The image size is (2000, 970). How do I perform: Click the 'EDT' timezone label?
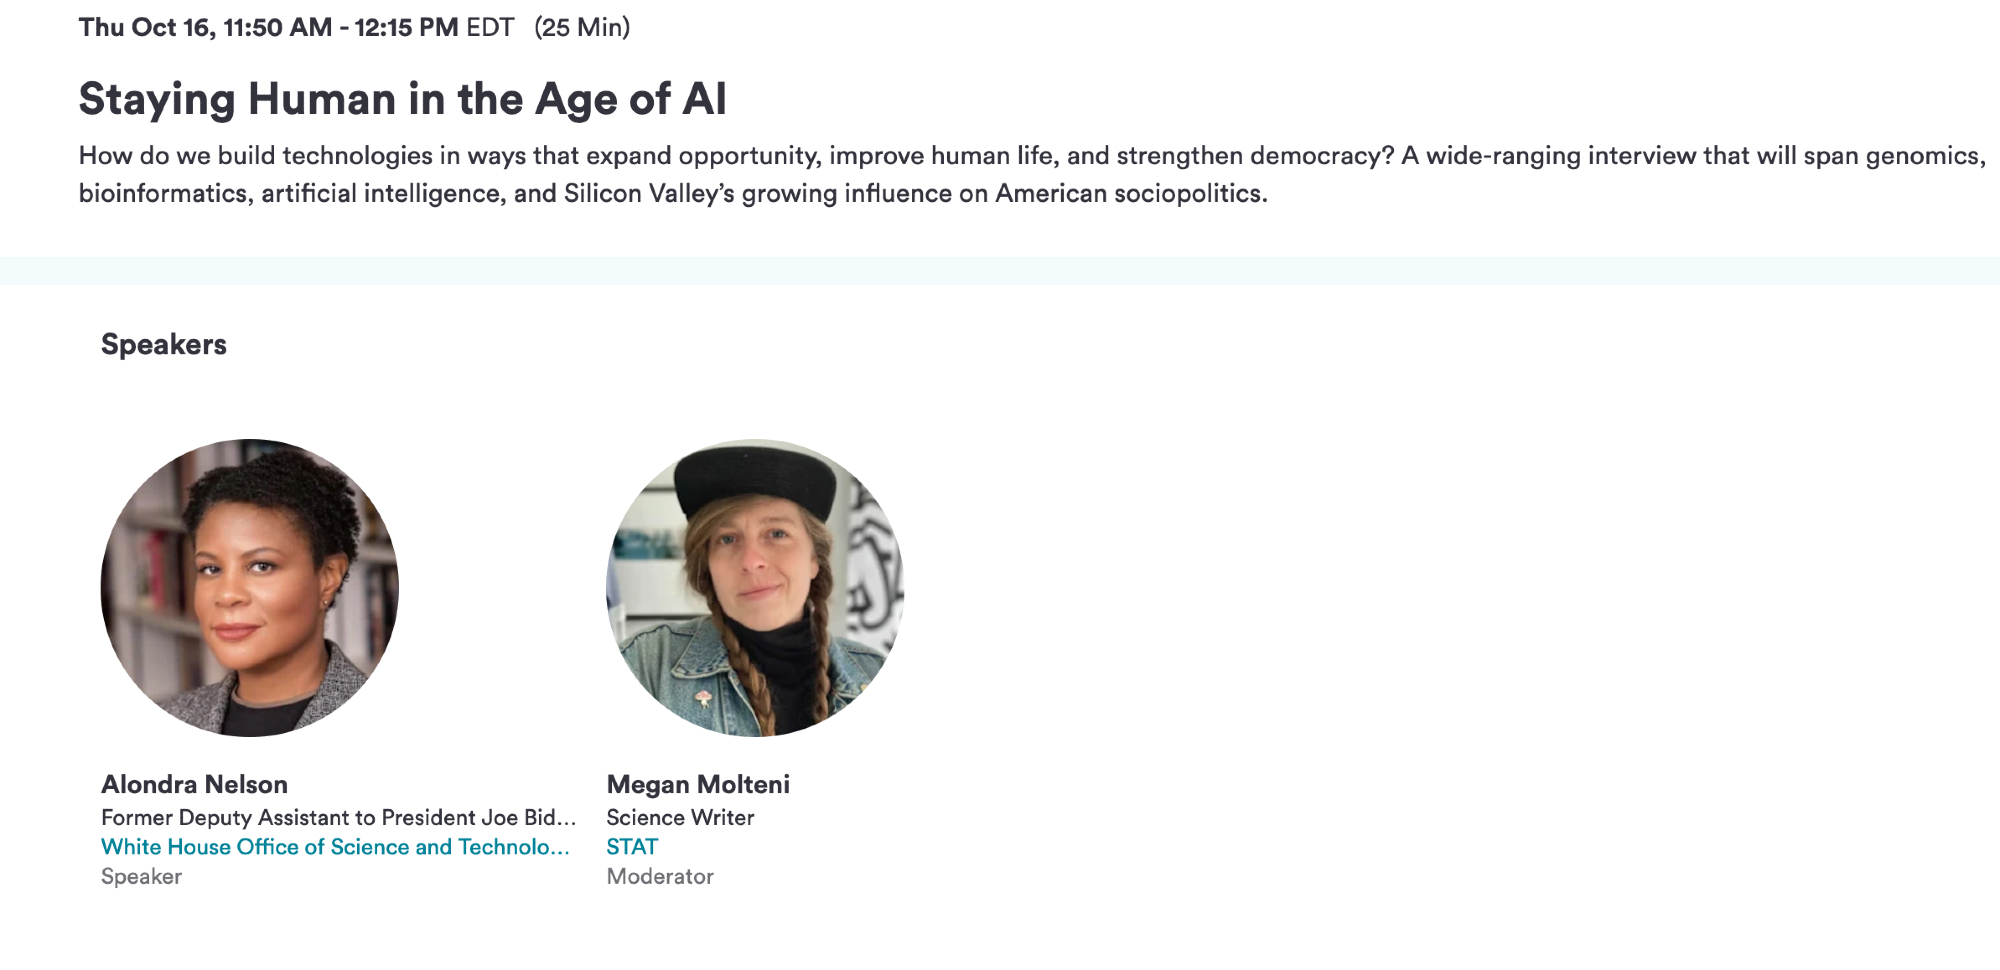tap(490, 27)
